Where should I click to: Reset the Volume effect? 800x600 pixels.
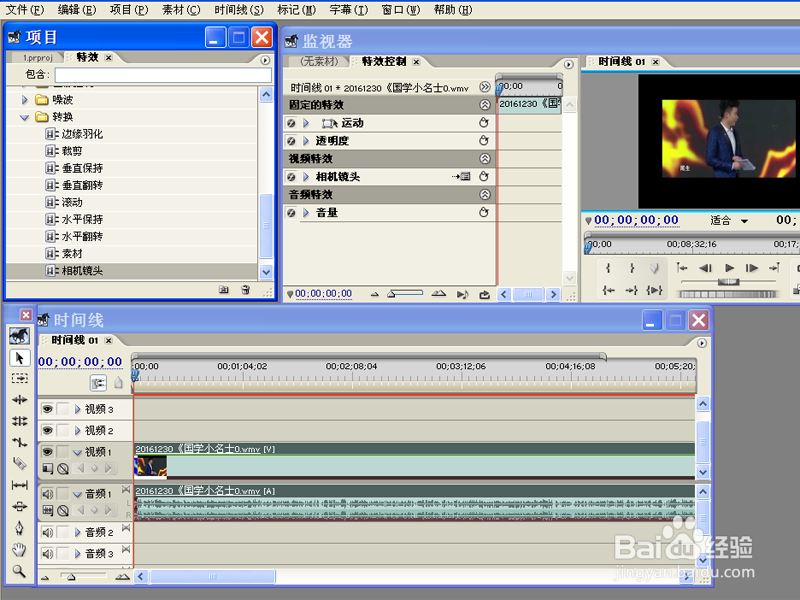pos(484,212)
